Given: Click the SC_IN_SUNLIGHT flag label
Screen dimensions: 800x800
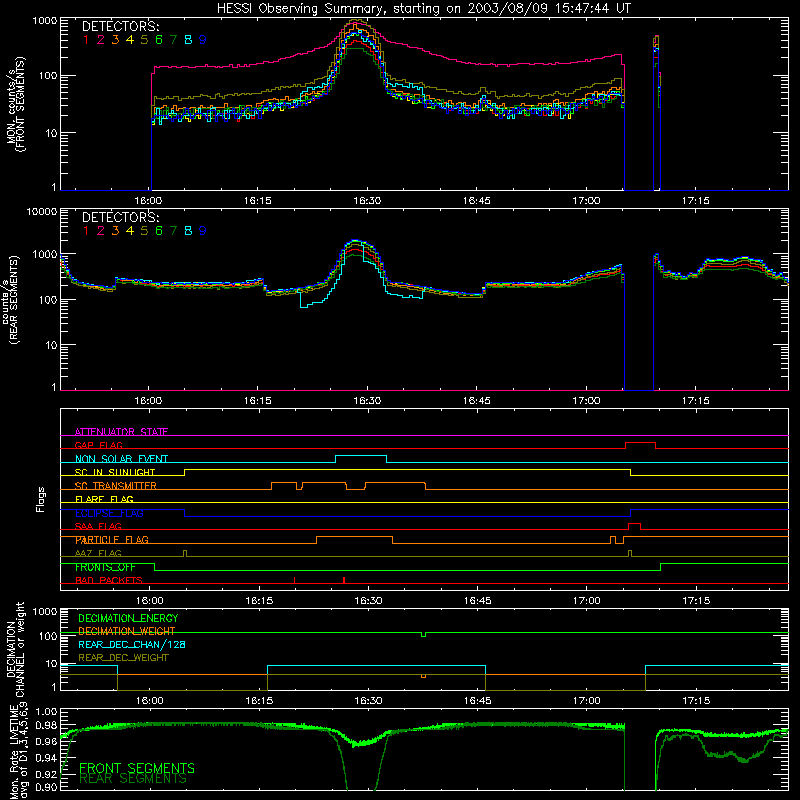Looking at the screenshot, I should pyautogui.click(x=115, y=472).
